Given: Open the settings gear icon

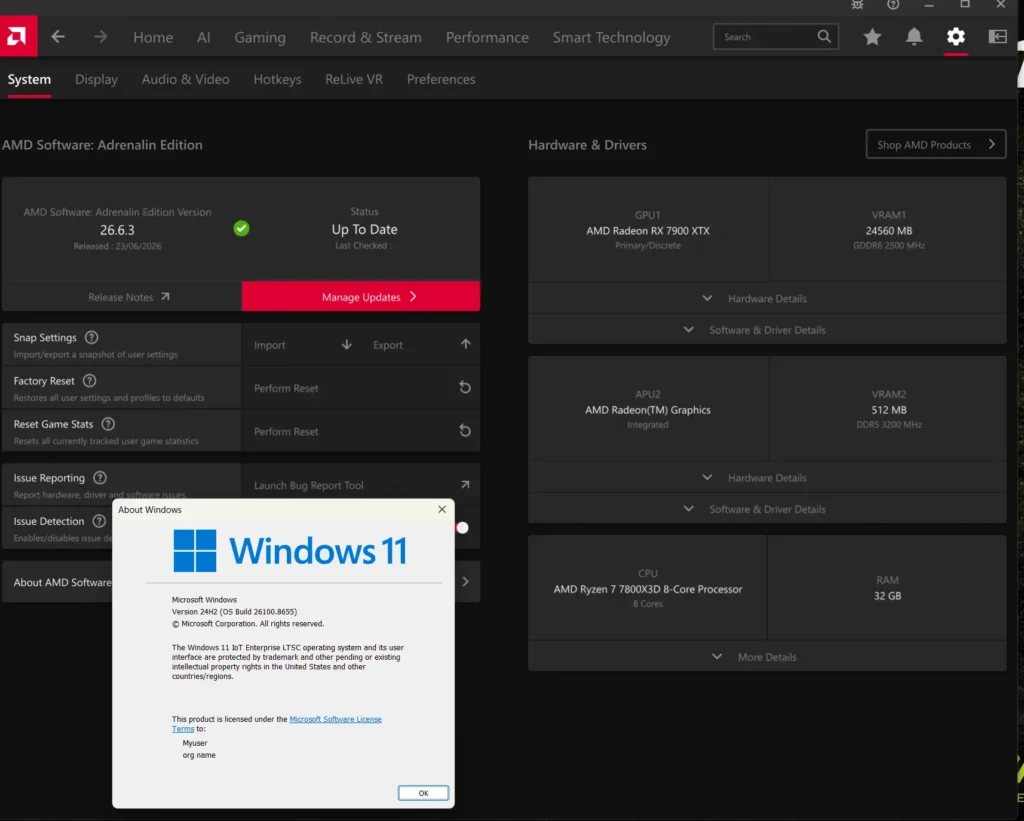Looking at the screenshot, I should [x=955, y=37].
